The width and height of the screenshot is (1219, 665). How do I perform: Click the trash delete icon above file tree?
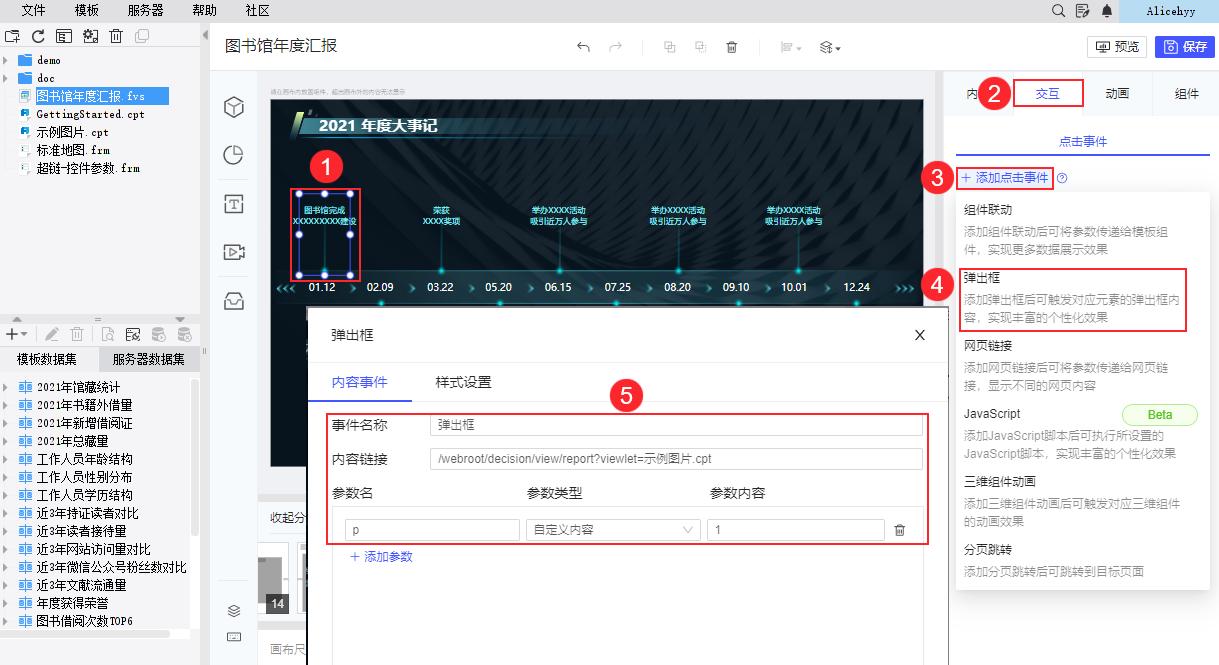point(116,35)
